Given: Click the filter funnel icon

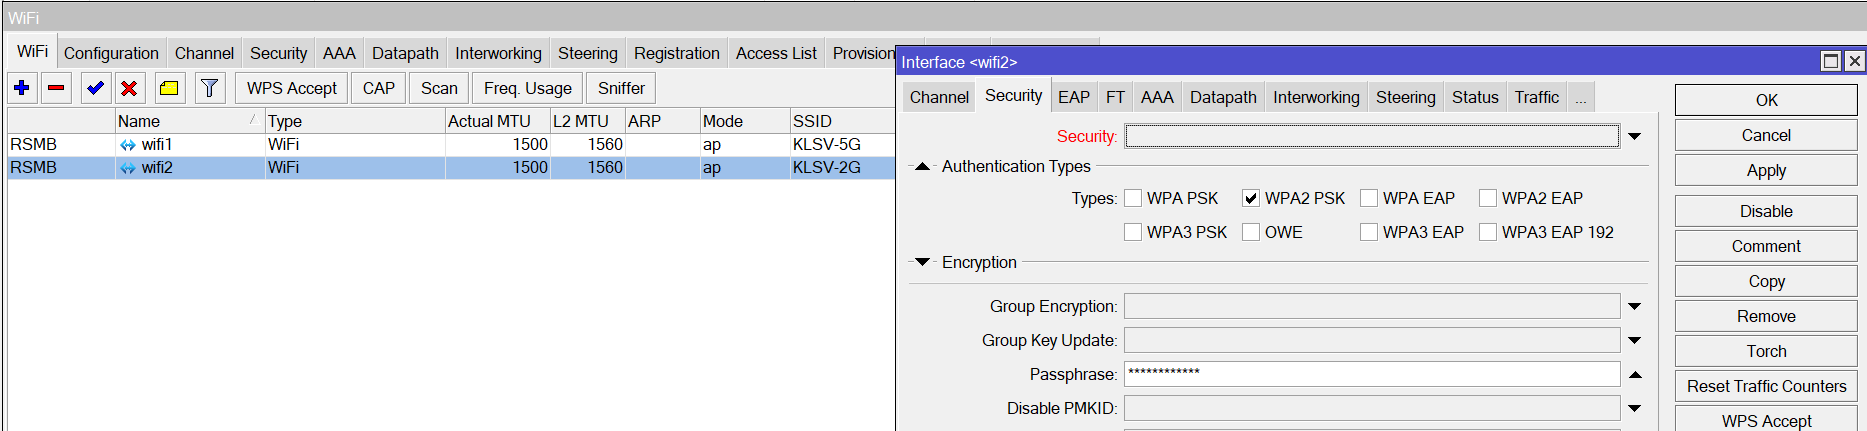Looking at the screenshot, I should (x=209, y=88).
